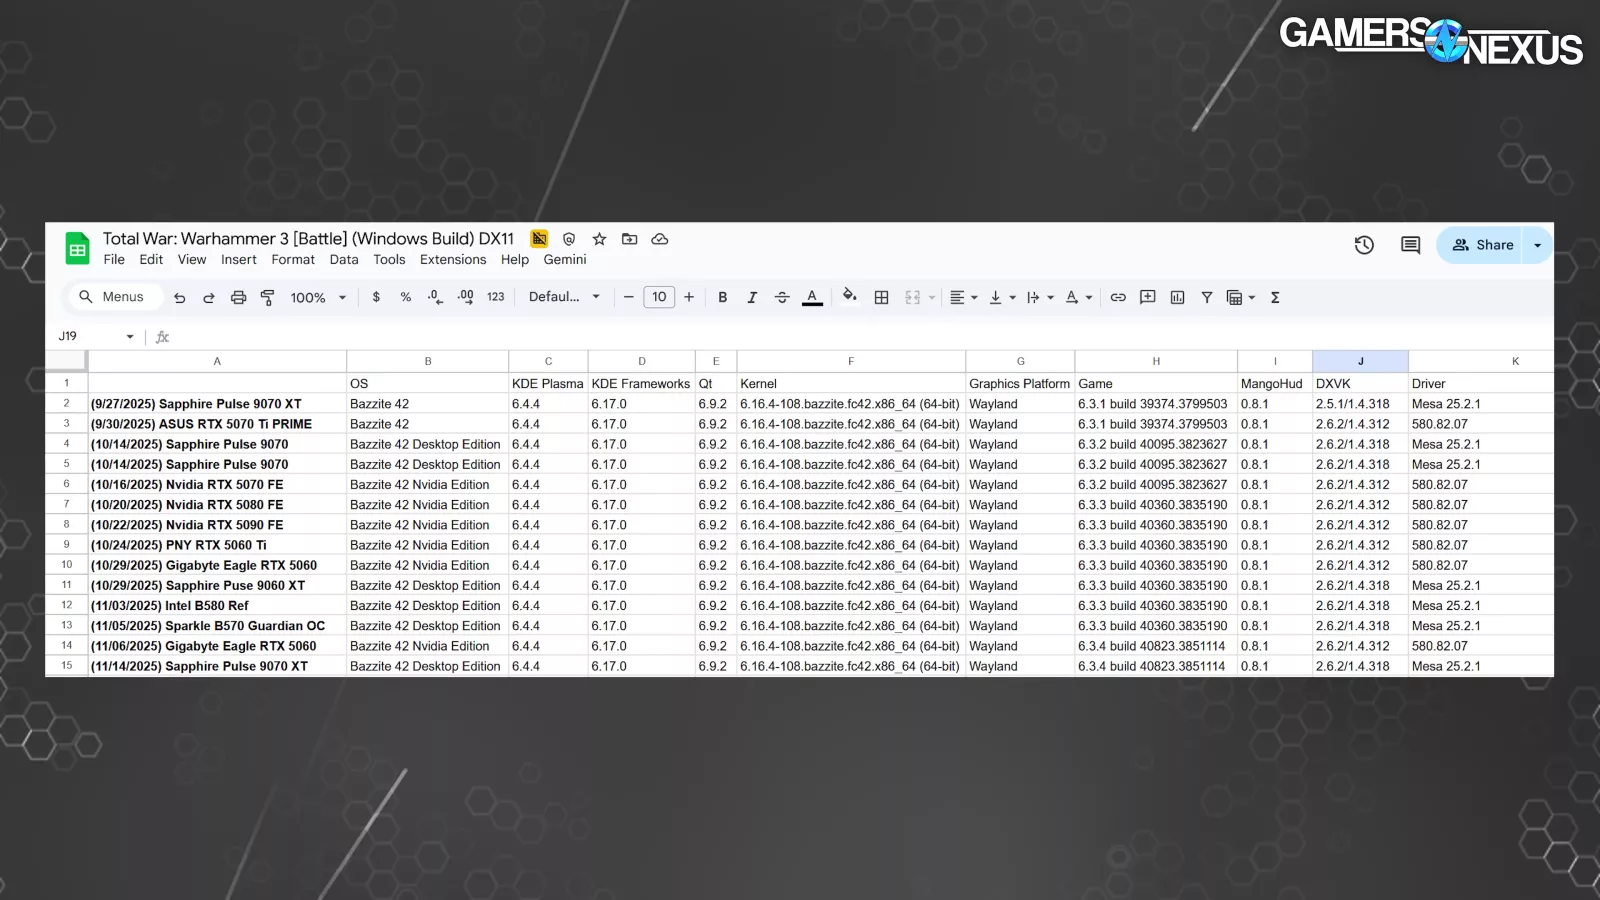Increase font size with plus button
Image resolution: width=1600 pixels, height=900 pixels.
point(689,297)
